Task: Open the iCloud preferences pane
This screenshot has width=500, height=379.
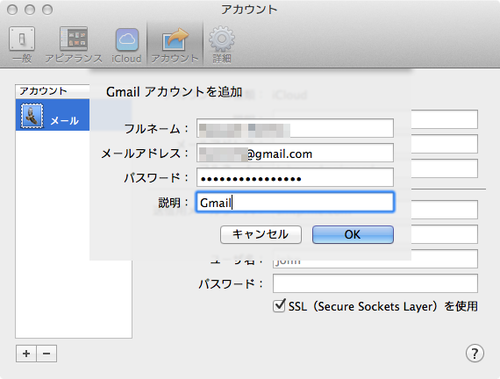Action: point(127,45)
